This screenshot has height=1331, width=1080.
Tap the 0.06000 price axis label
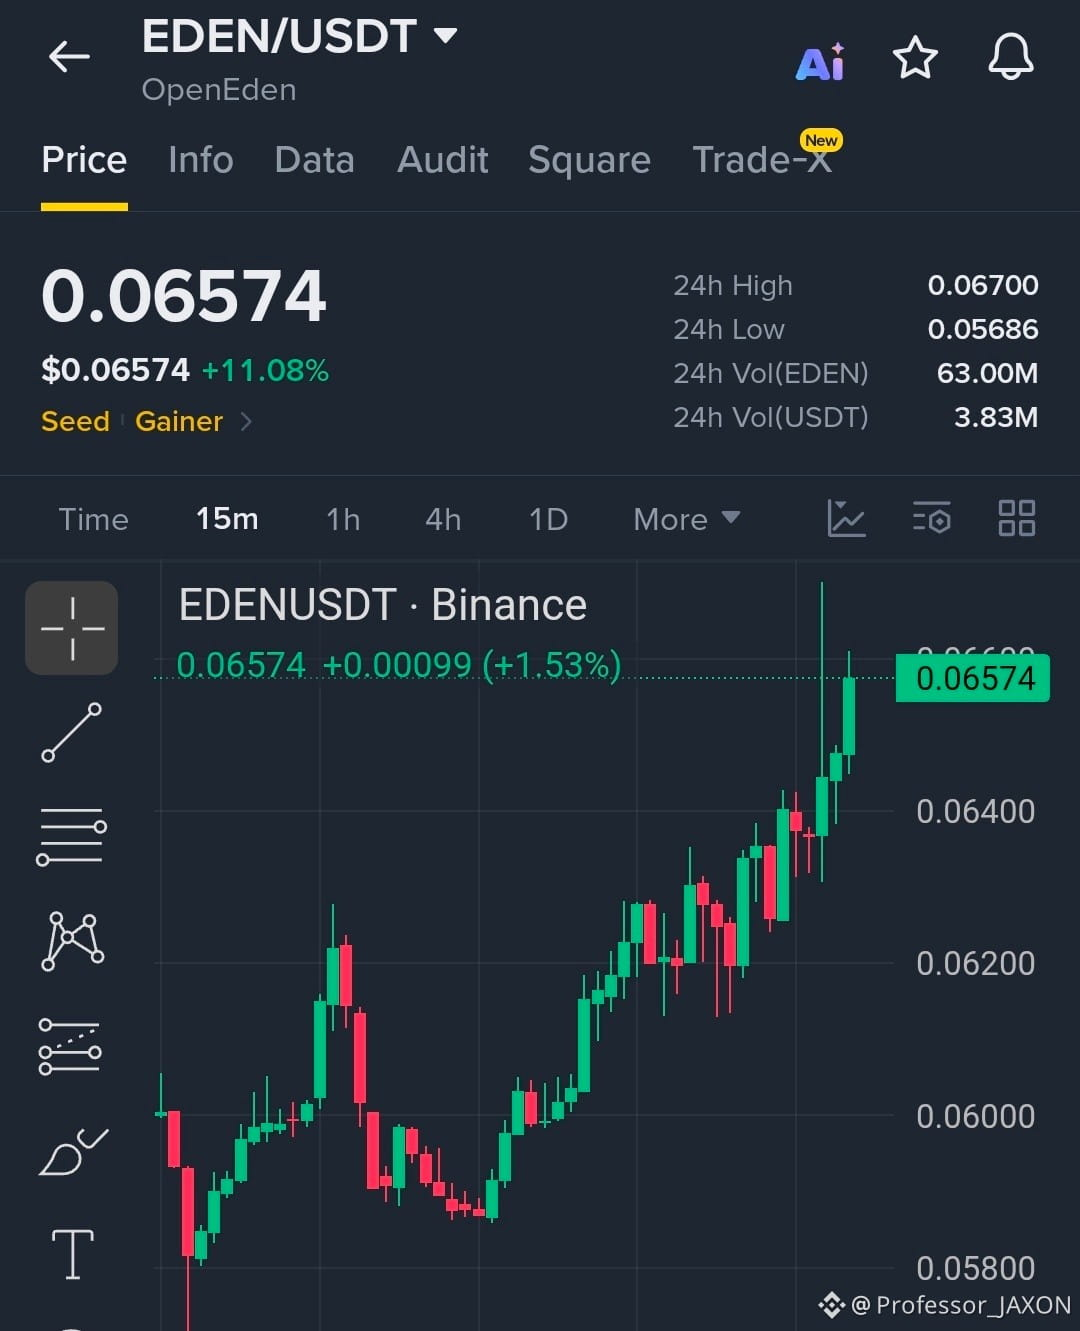975,1116
